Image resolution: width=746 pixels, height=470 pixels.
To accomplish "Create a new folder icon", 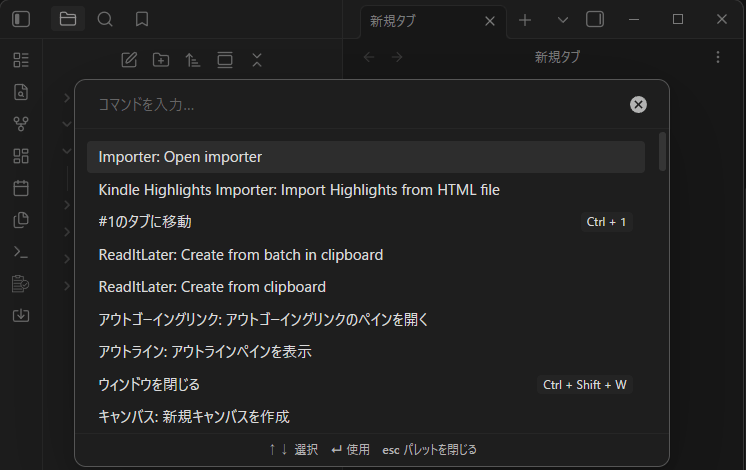I will tap(161, 60).
